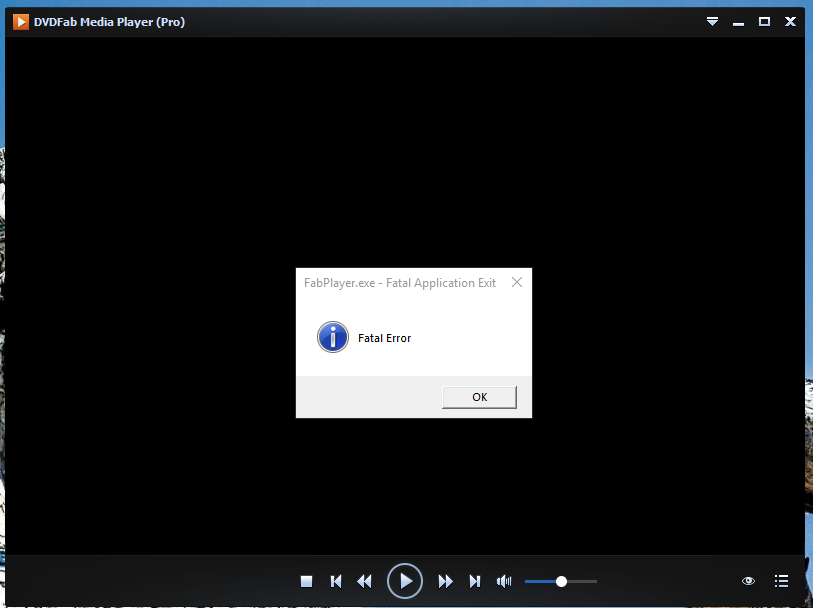813x608 pixels.
Task: Start playback with the play button
Action: click(404, 581)
